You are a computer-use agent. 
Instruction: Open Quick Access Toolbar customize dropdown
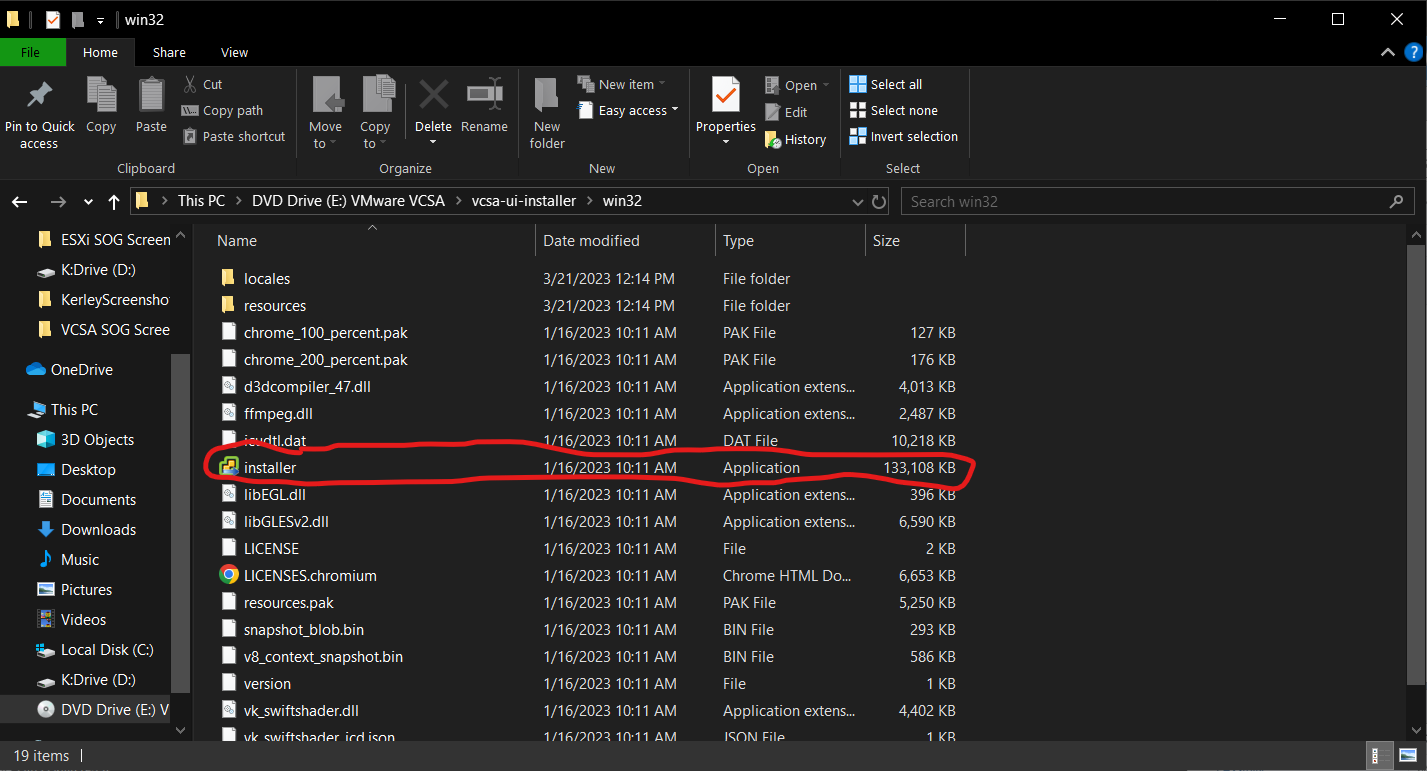(100, 20)
